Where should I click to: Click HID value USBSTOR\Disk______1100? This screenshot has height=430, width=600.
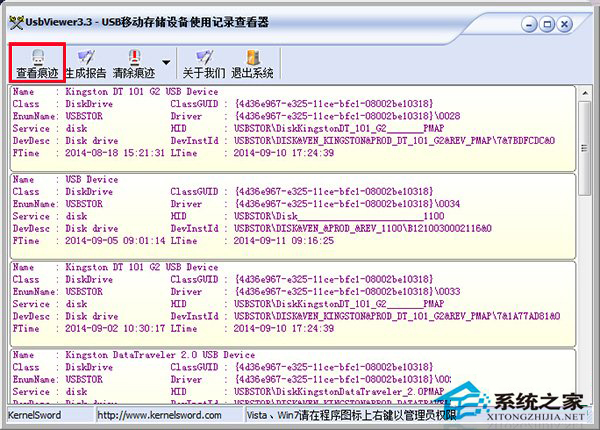click(x=339, y=216)
